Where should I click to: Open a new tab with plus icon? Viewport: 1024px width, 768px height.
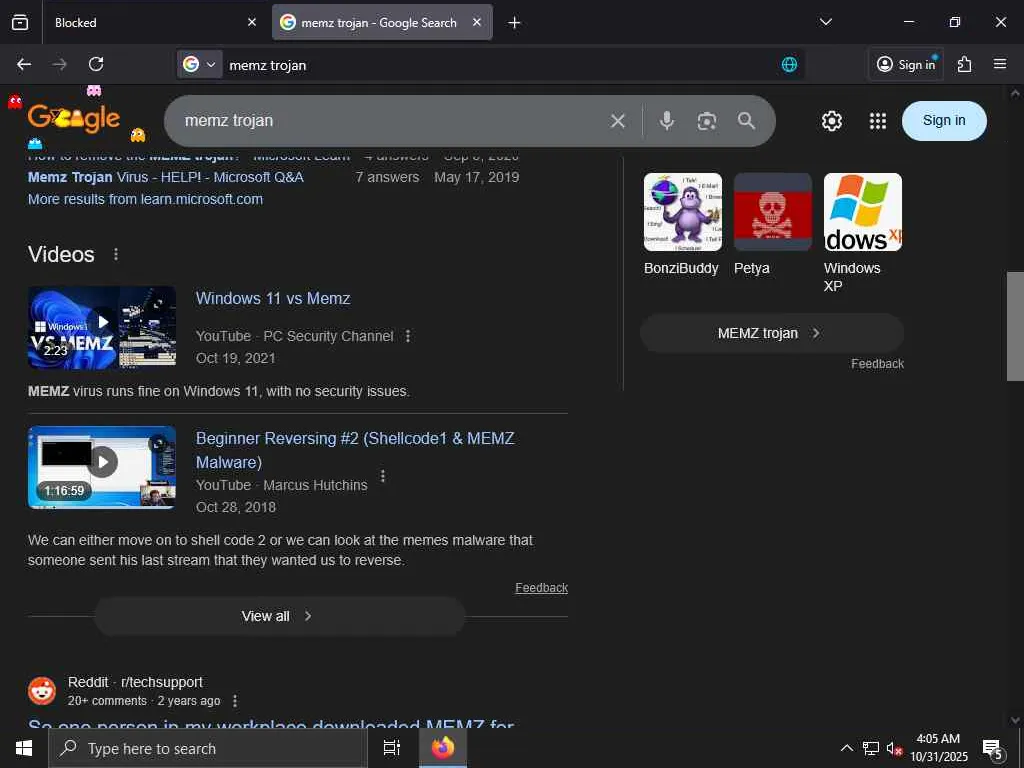[514, 23]
